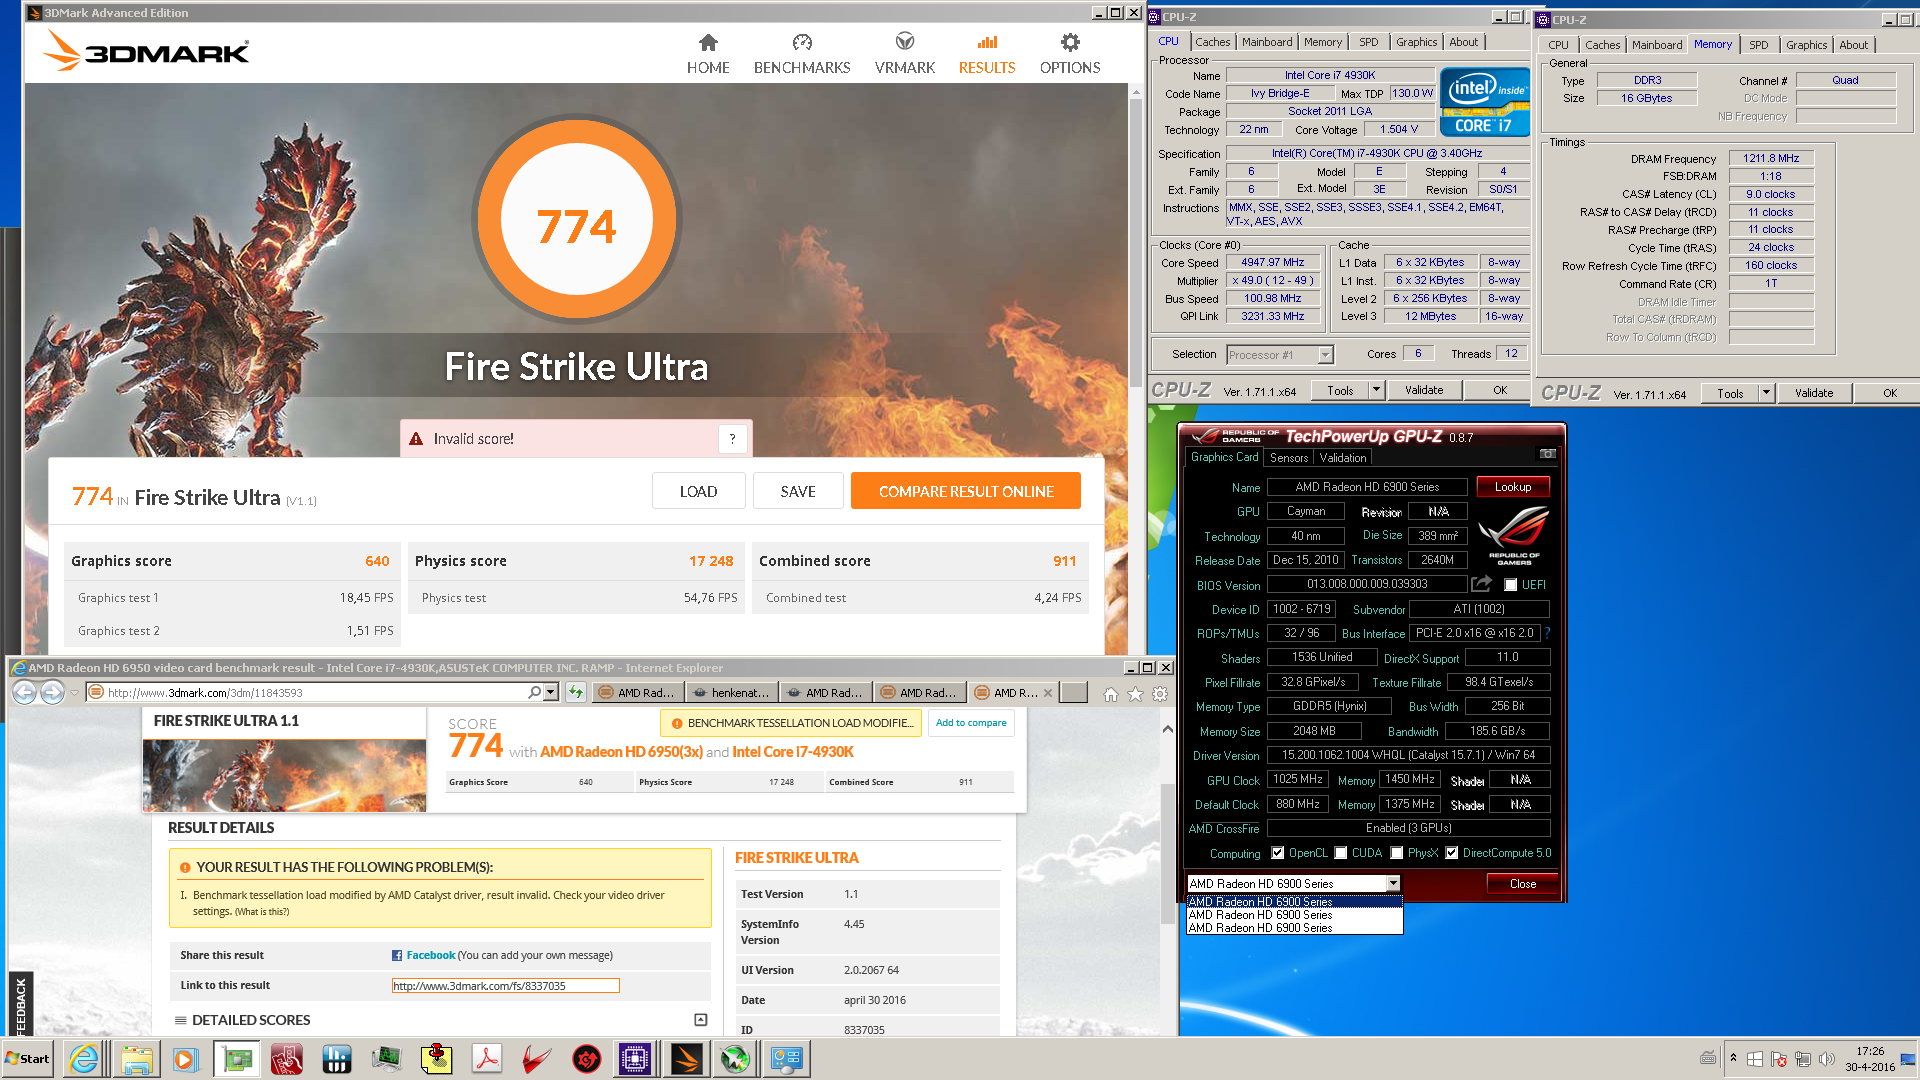Click the refresh icon in Internet Explorer
Screen dimensions: 1920x1080
[x=576, y=692]
